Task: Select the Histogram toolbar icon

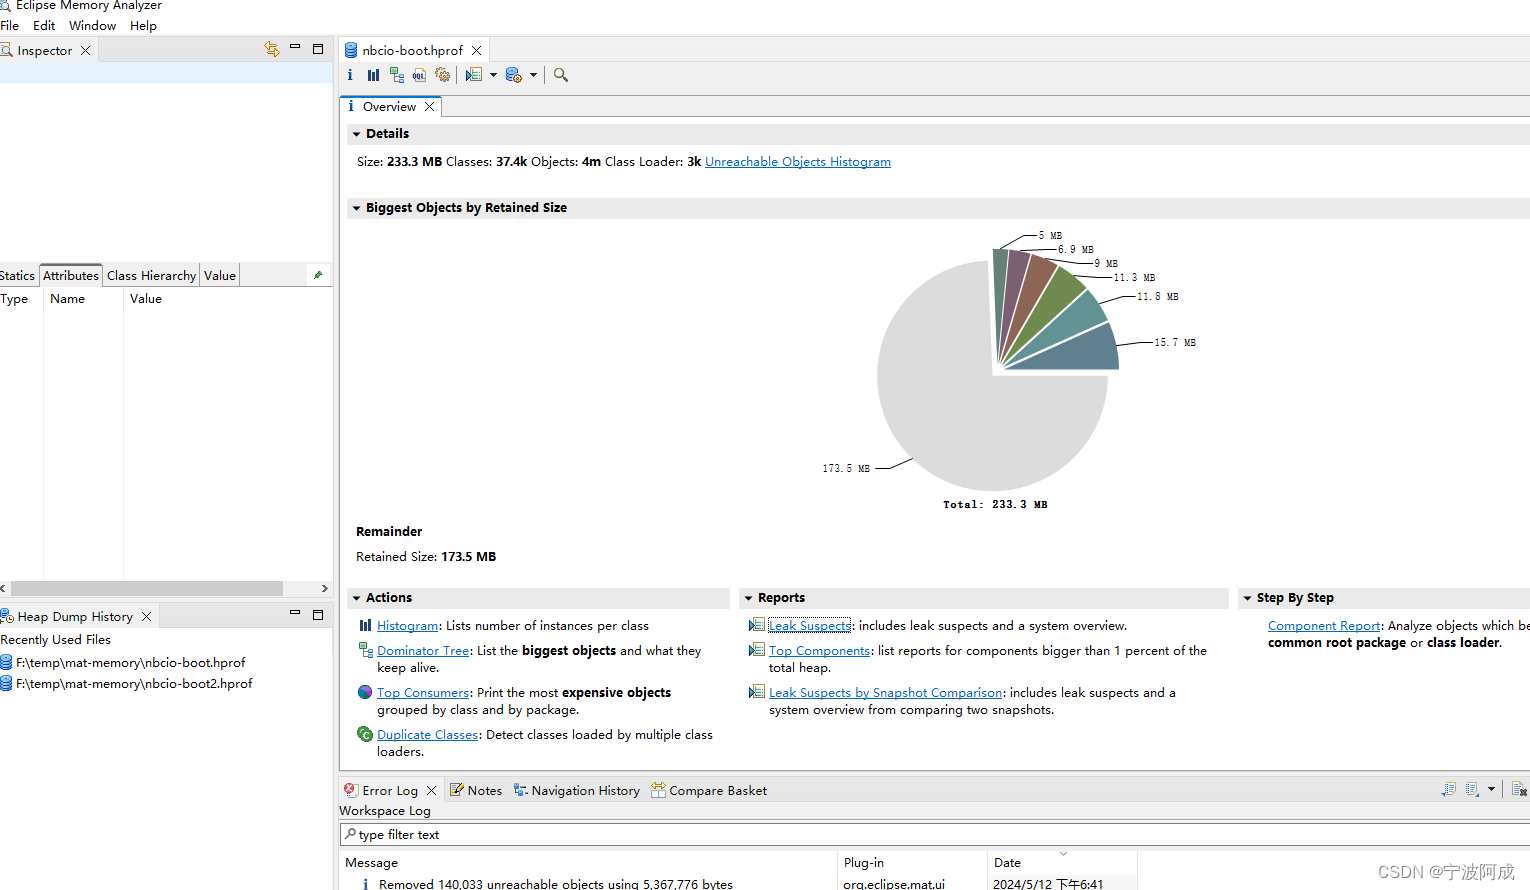Action: 372,74
